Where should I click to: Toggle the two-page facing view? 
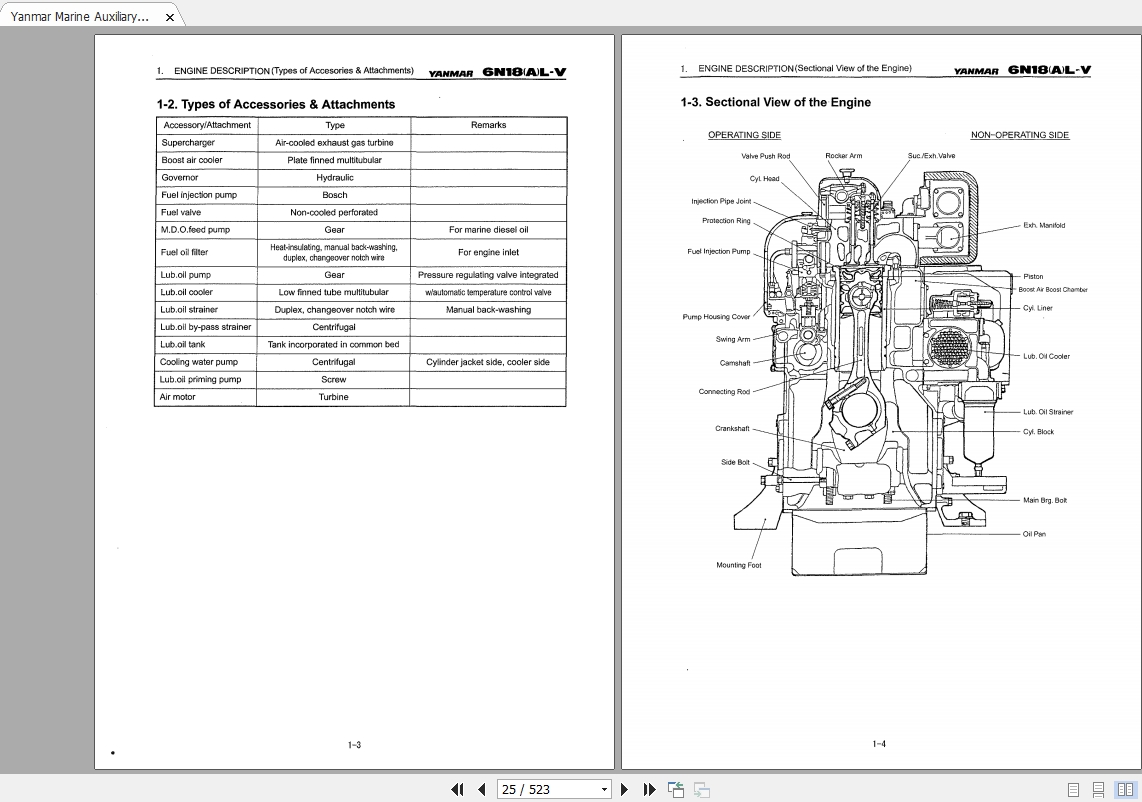[1123, 789]
